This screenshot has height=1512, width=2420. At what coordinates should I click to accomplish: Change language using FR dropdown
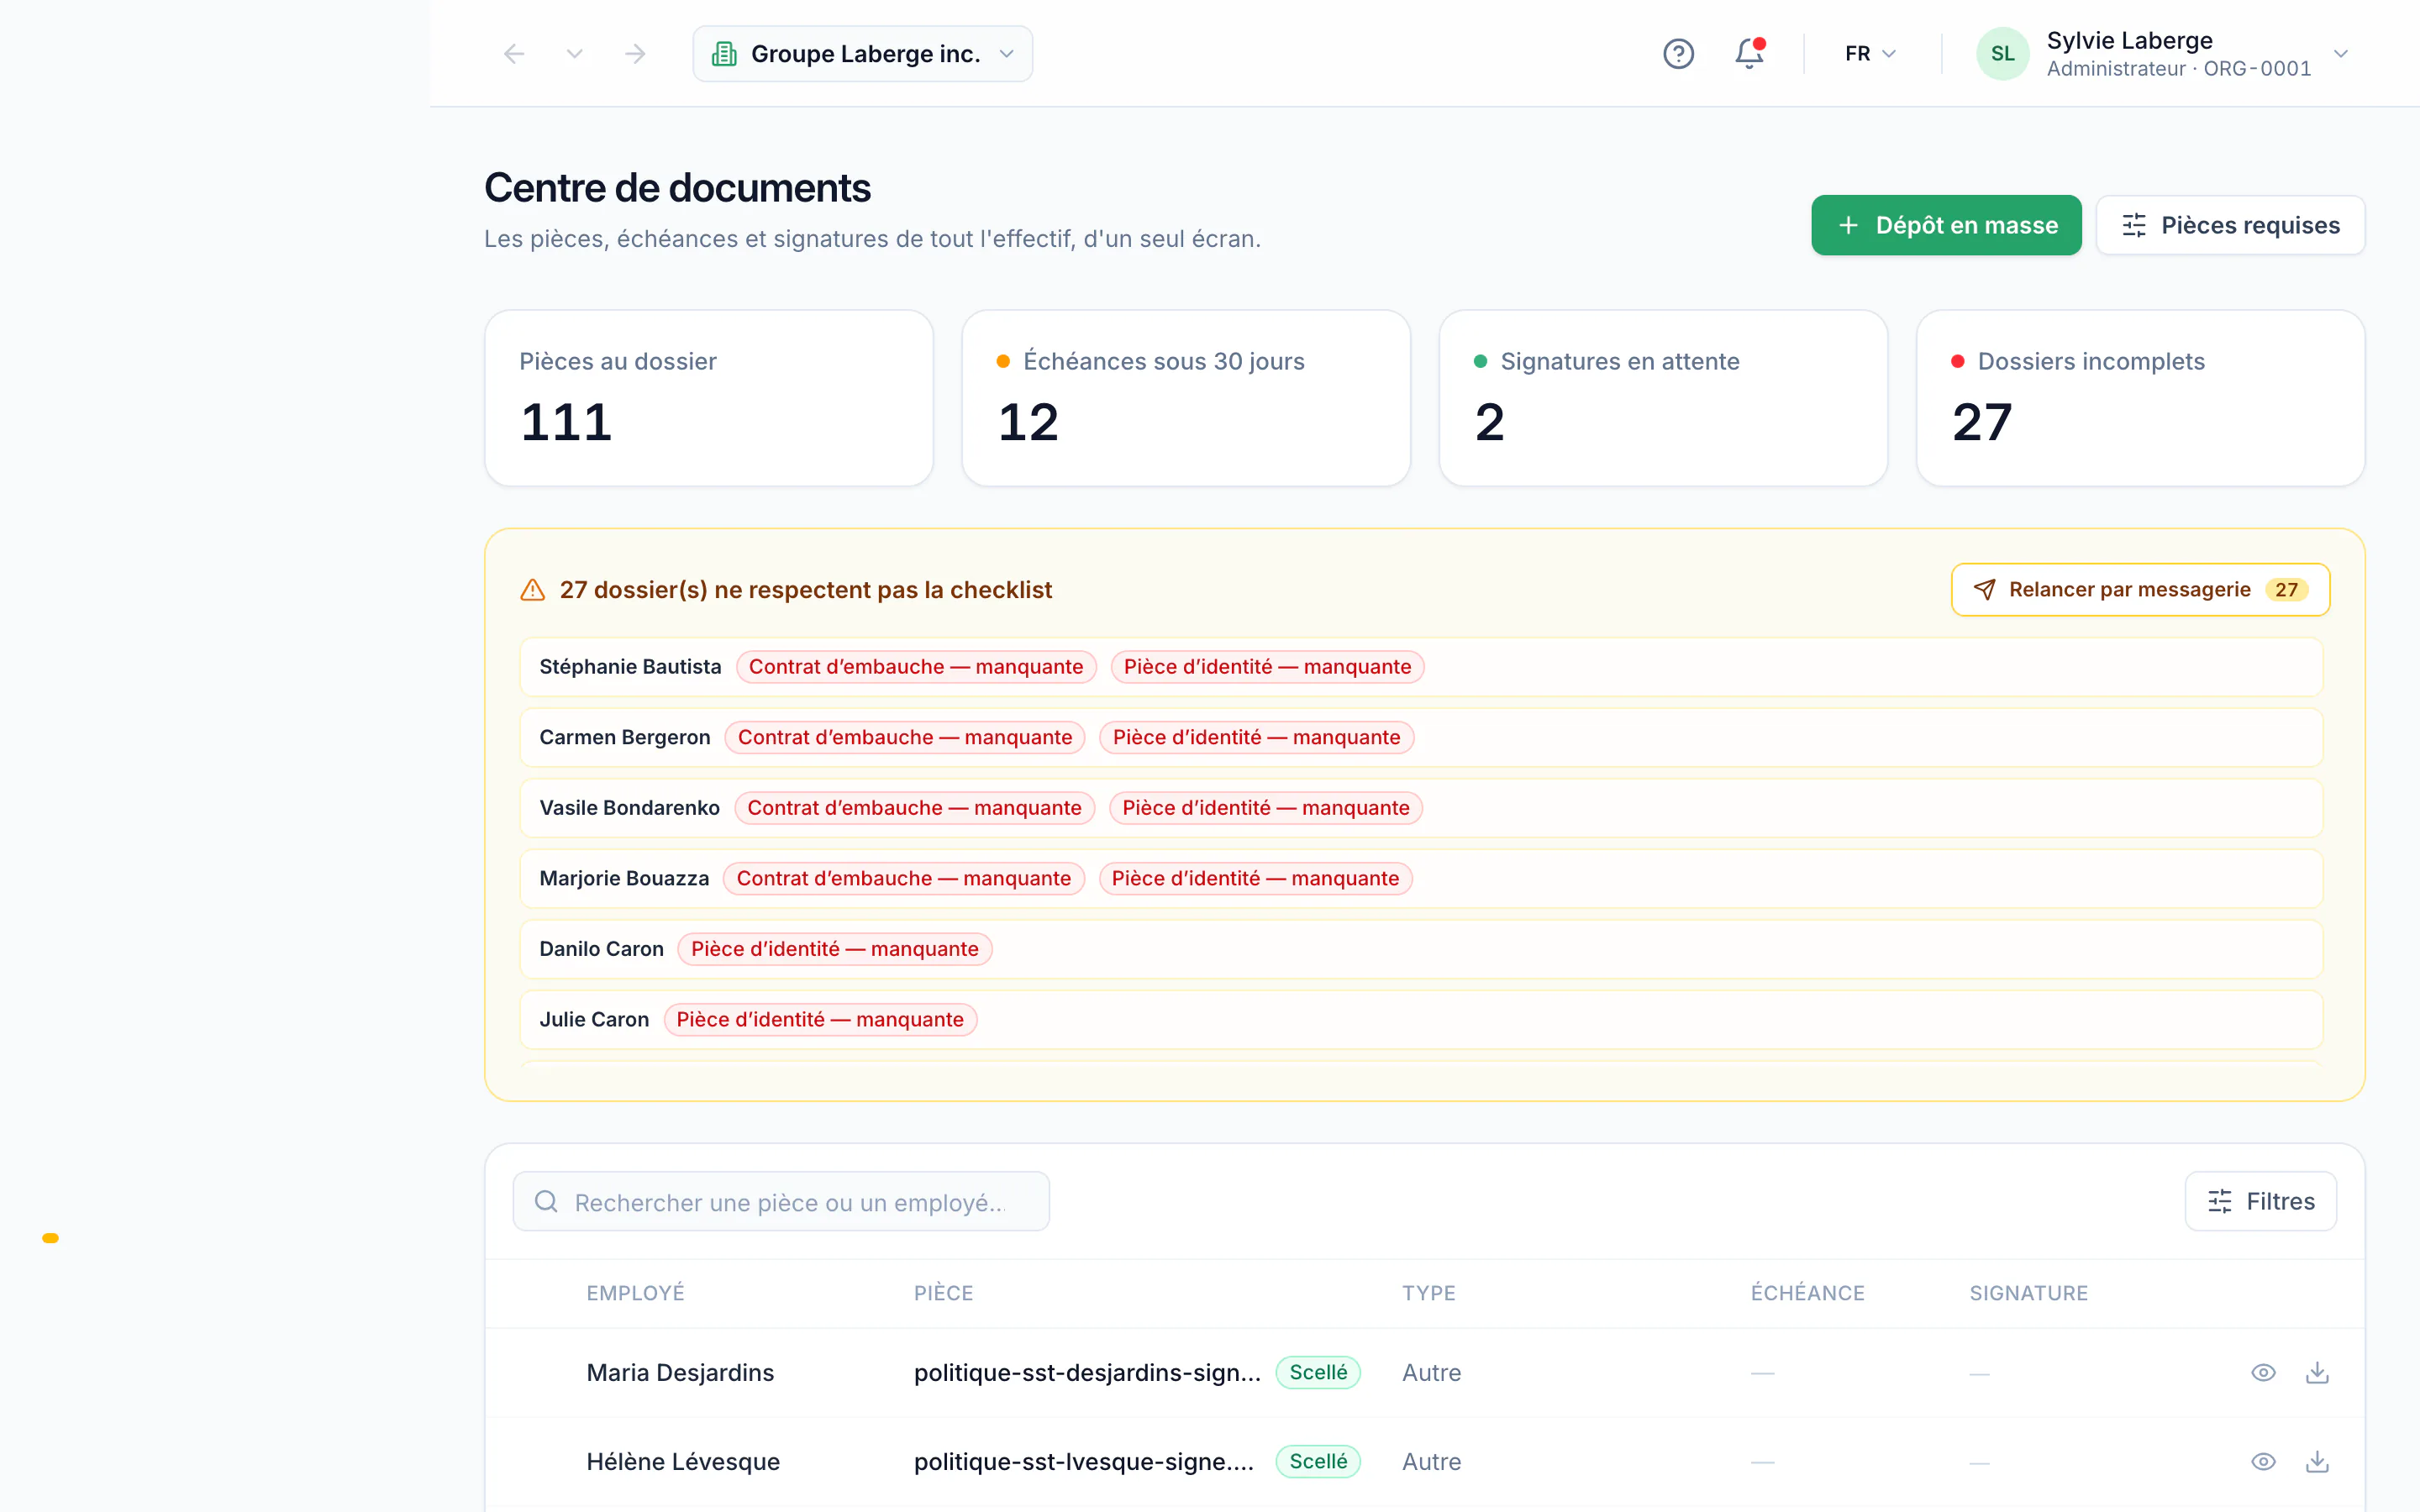[x=1870, y=54]
